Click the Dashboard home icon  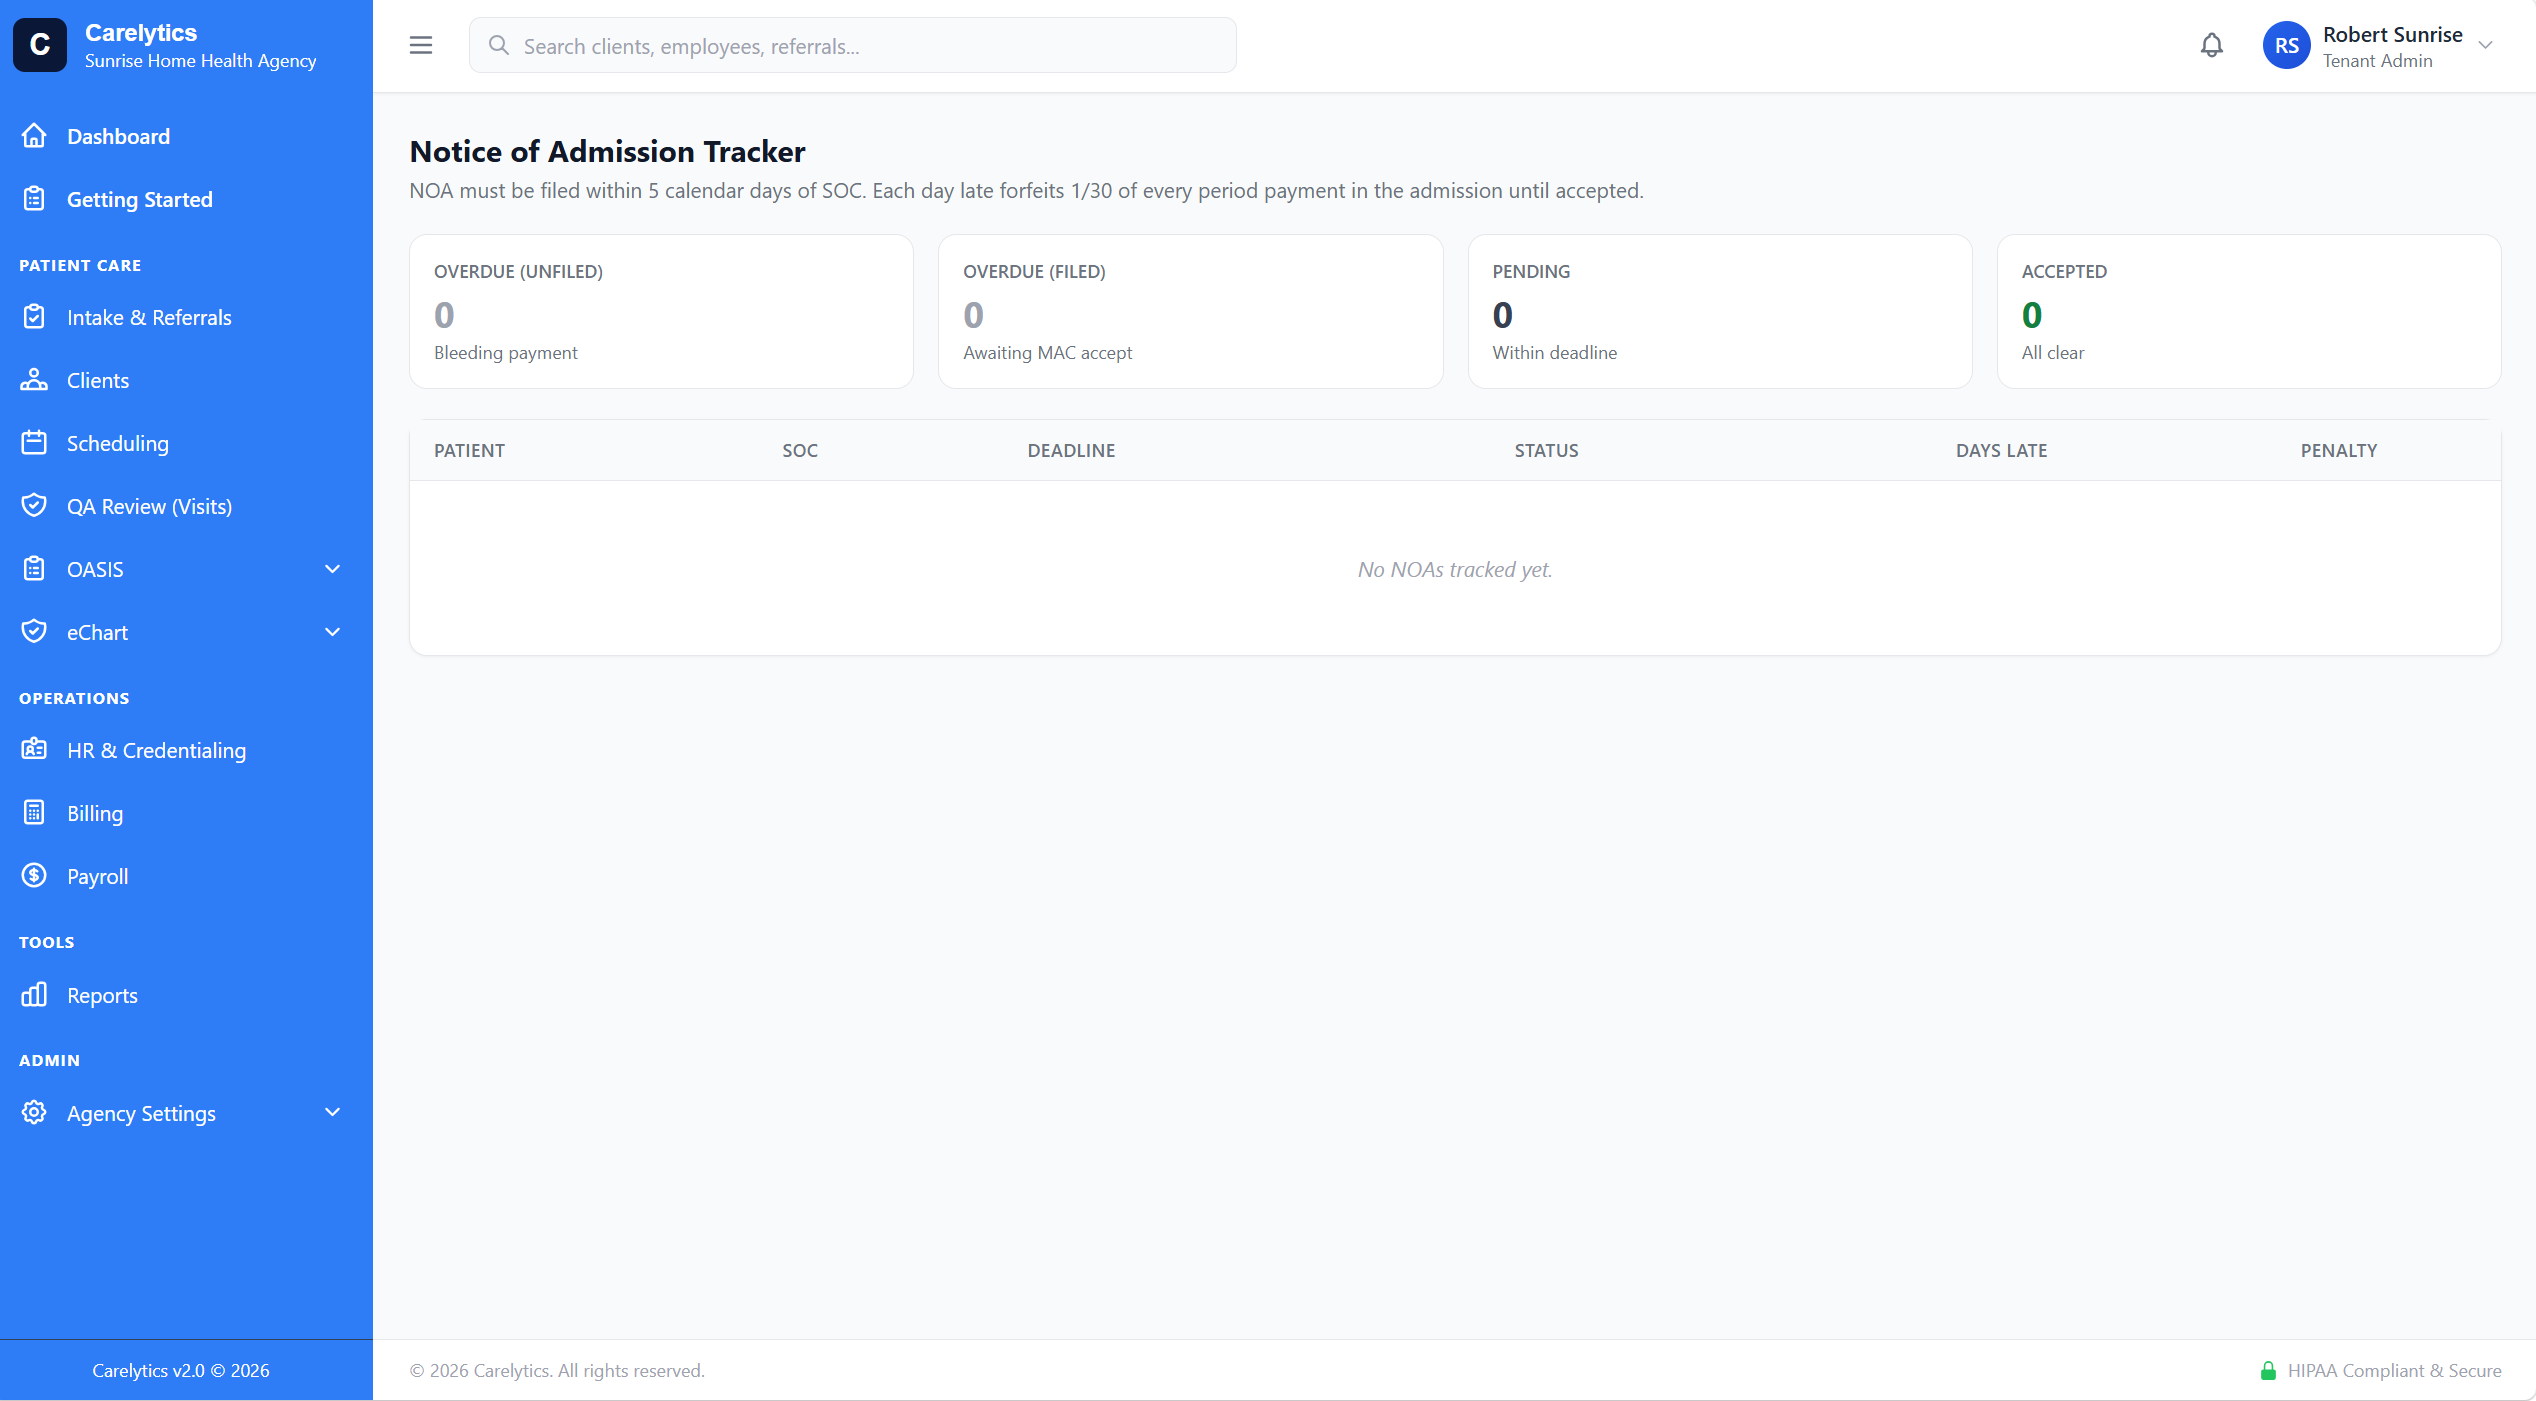[x=34, y=136]
